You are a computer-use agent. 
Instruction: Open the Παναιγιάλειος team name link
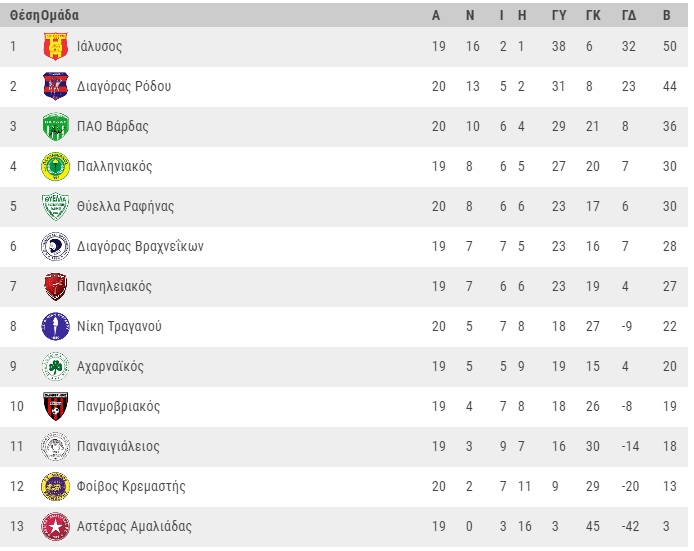118,447
